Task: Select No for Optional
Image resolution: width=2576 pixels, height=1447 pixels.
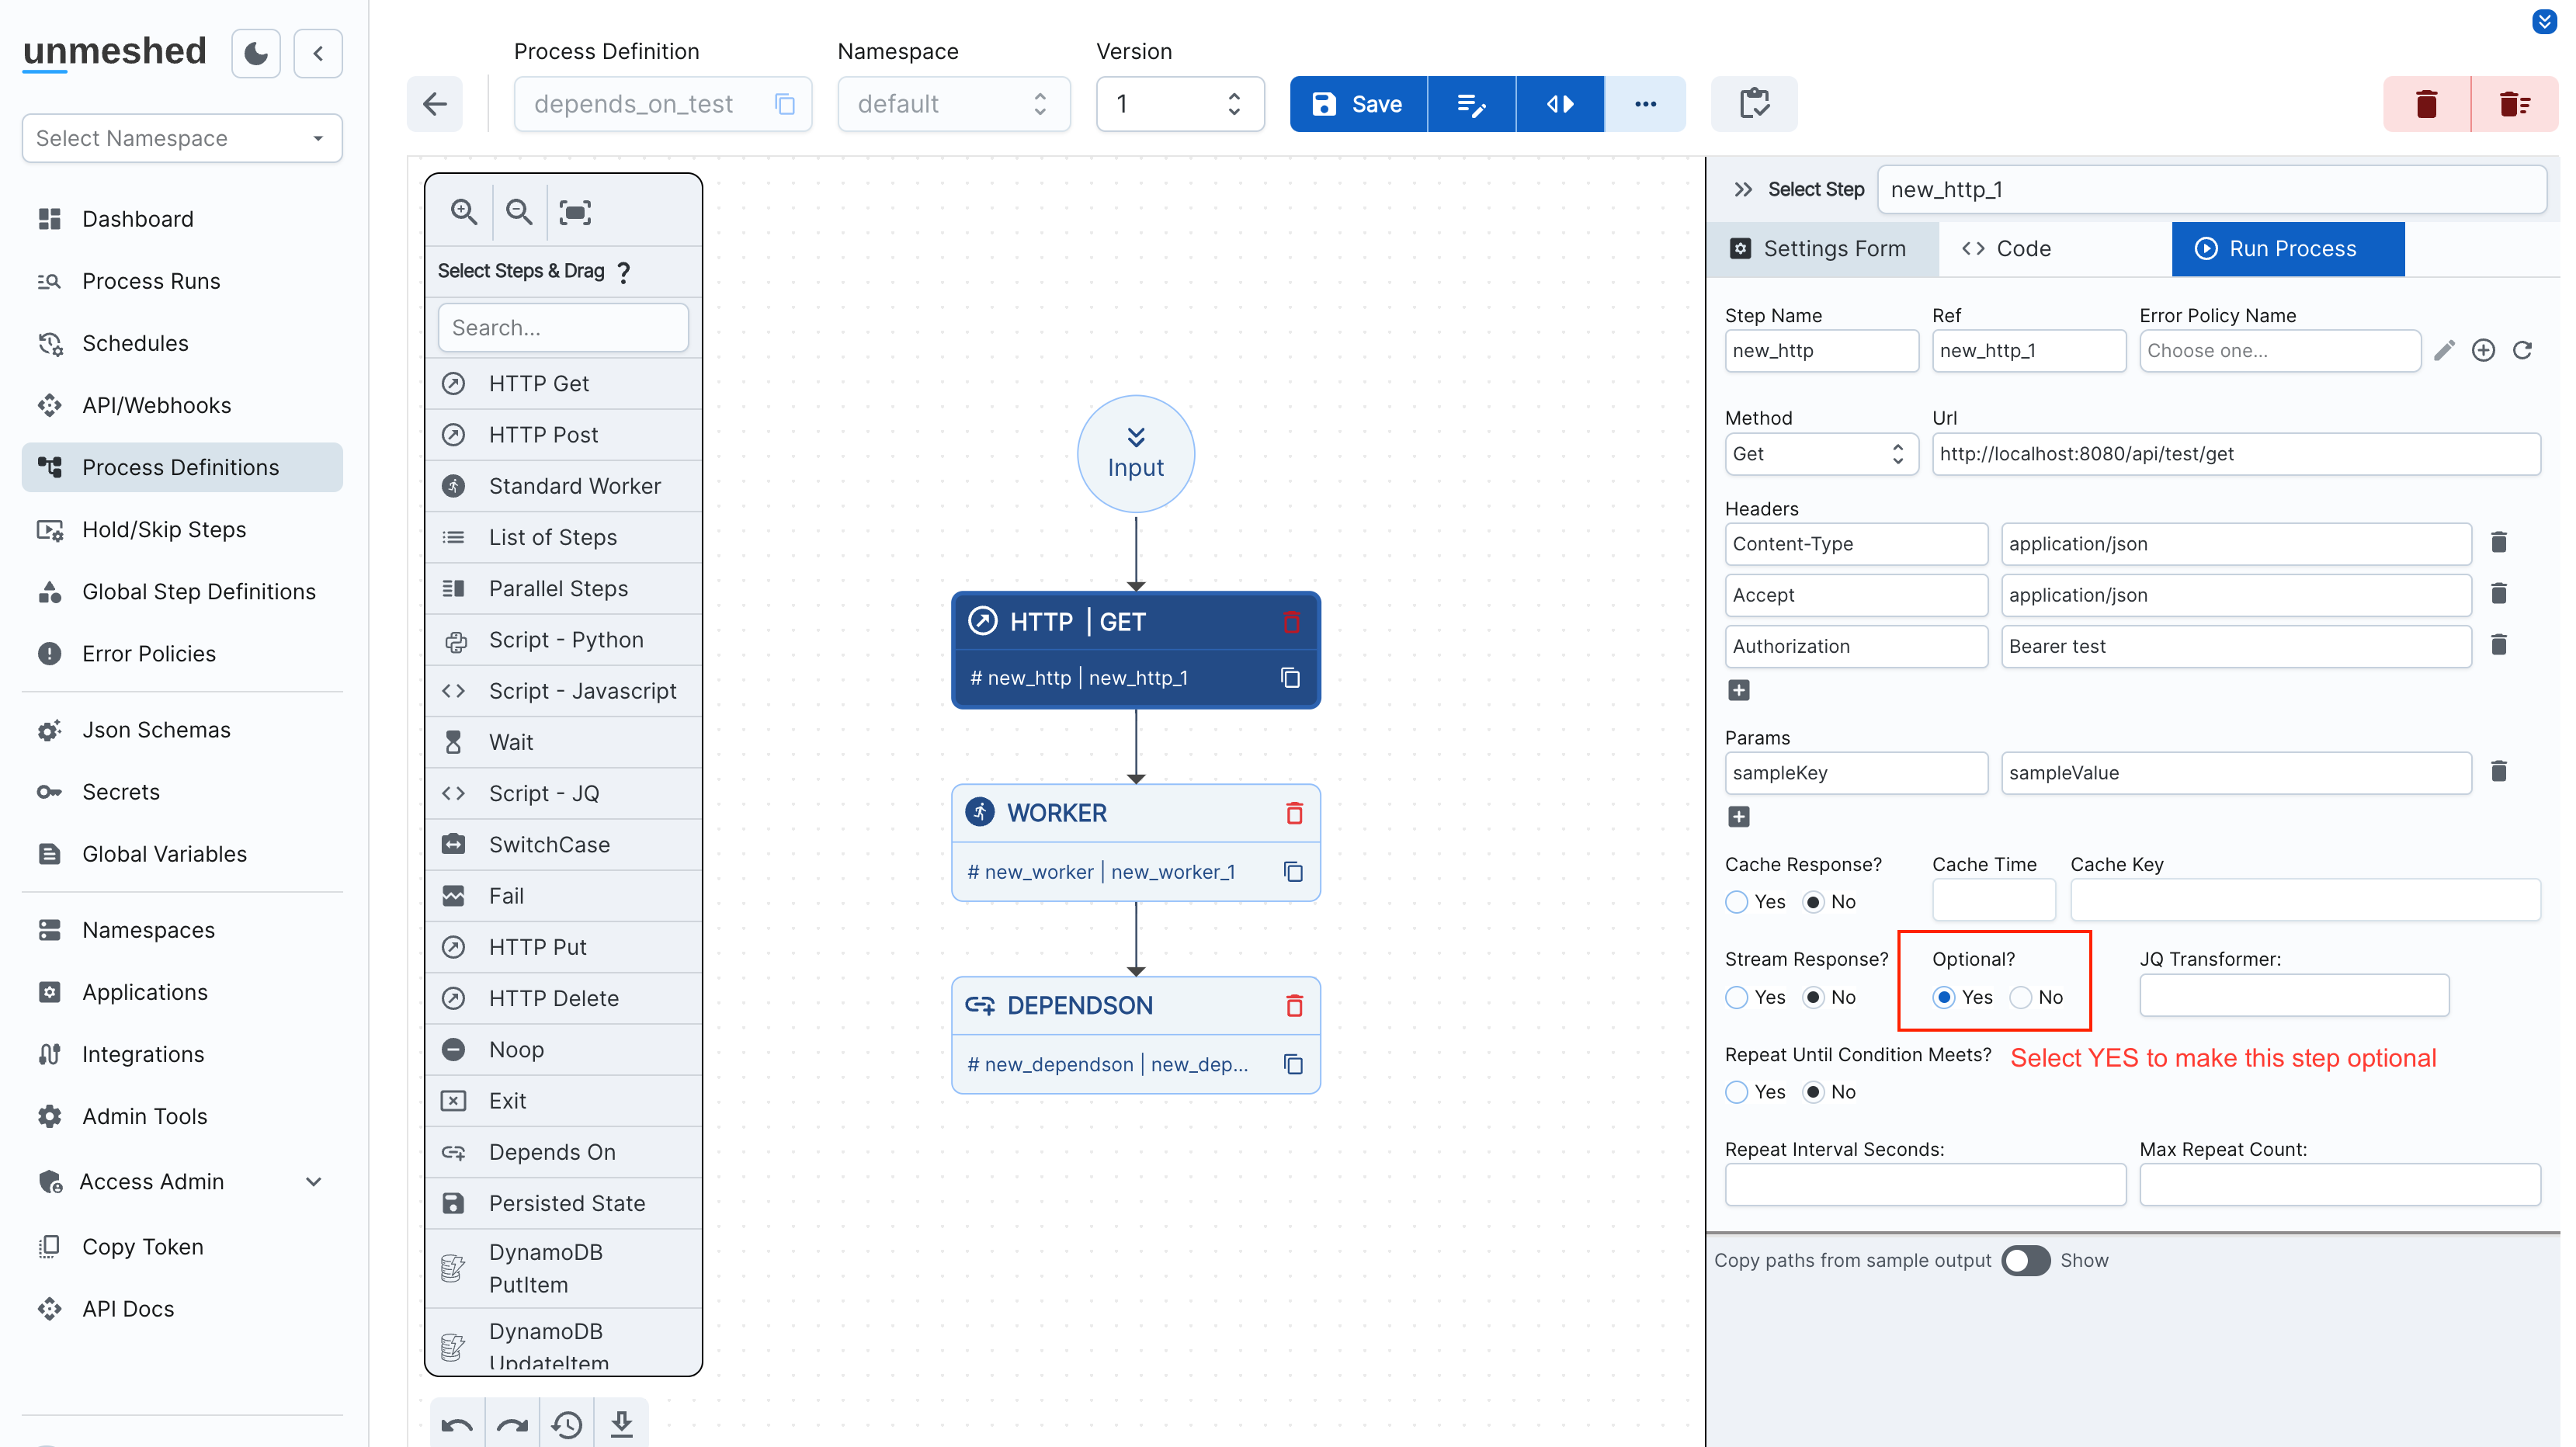Action: tap(2021, 997)
